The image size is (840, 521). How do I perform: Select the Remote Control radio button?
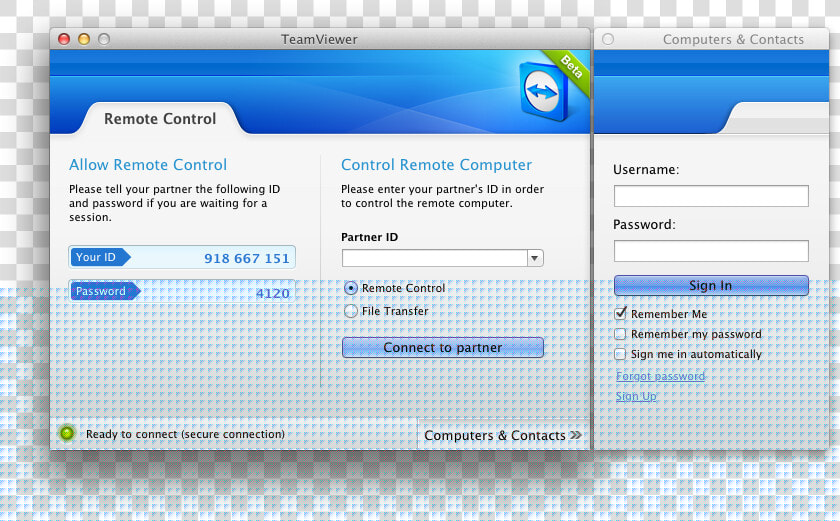tap(350, 288)
